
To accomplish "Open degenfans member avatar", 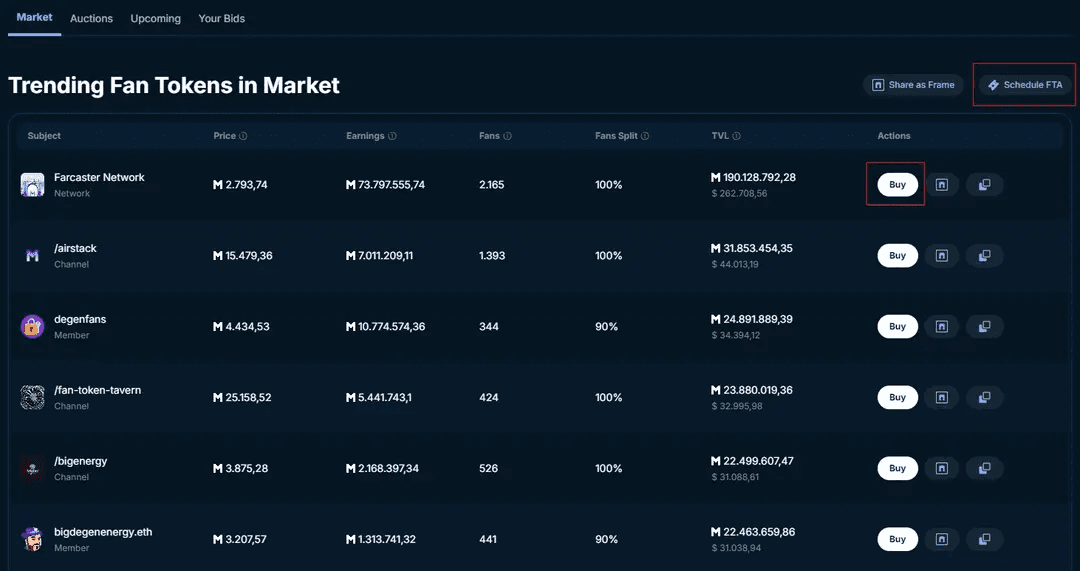I will tap(32, 326).
